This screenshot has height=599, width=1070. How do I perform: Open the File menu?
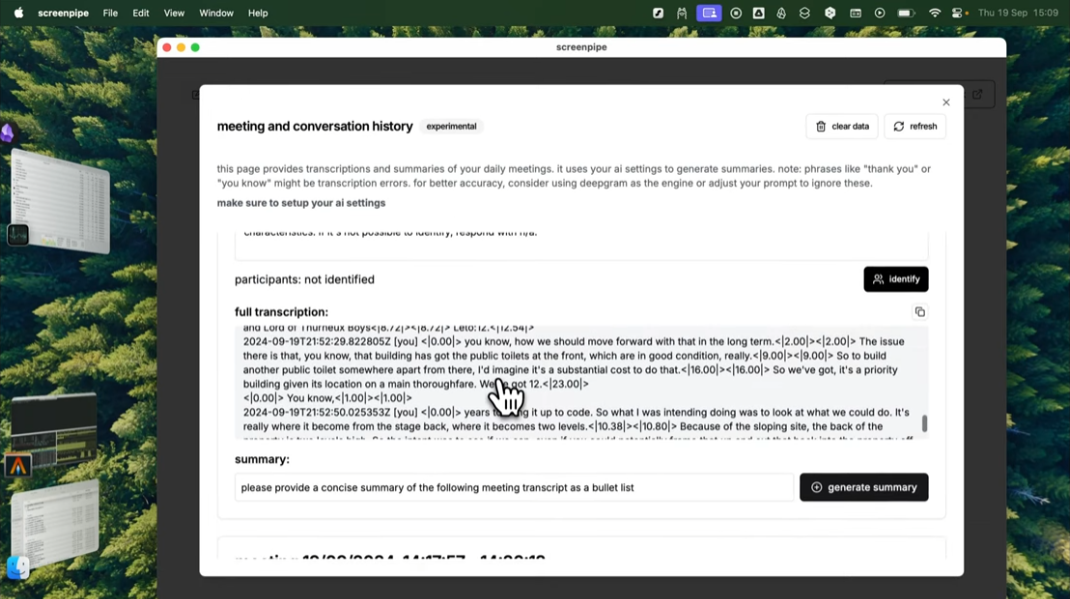point(110,13)
